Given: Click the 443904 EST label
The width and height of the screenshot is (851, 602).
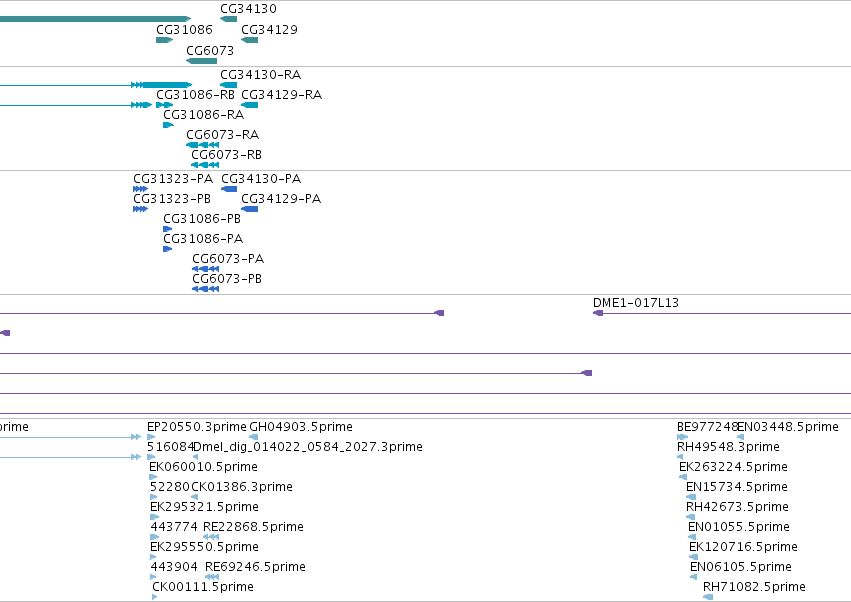Looking at the screenshot, I should click(x=174, y=567).
